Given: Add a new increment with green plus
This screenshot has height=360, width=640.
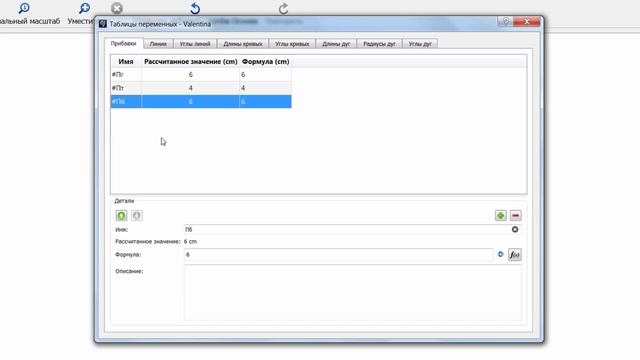Looking at the screenshot, I should click(501, 216).
